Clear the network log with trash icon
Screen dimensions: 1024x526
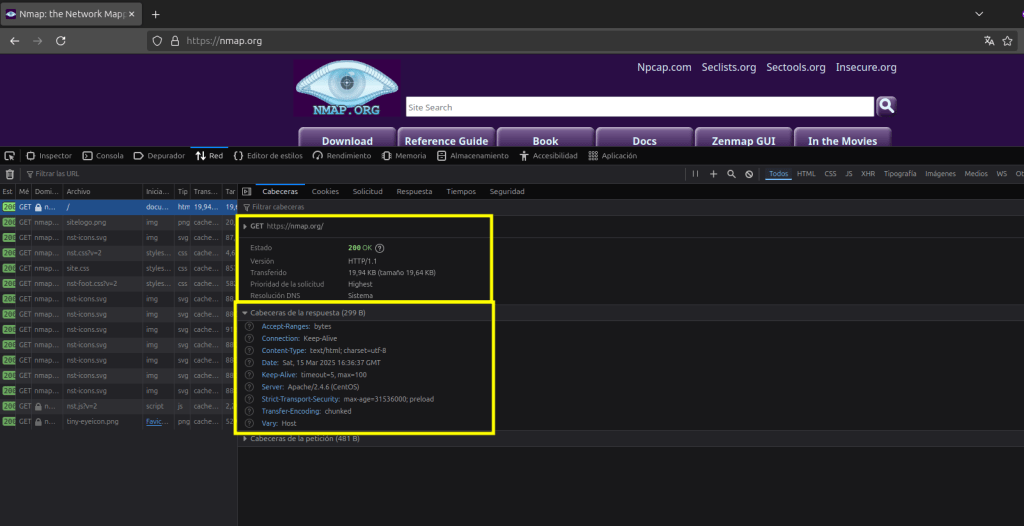(x=10, y=174)
